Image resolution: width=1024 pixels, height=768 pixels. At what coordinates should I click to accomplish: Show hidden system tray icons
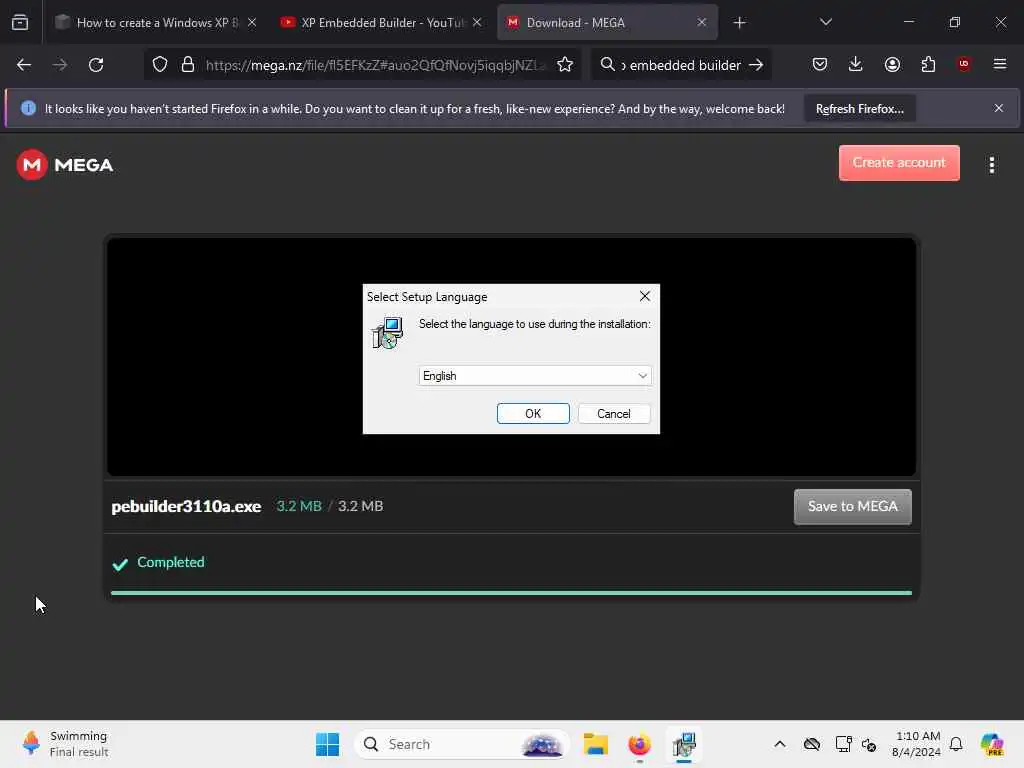pyautogui.click(x=780, y=744)
